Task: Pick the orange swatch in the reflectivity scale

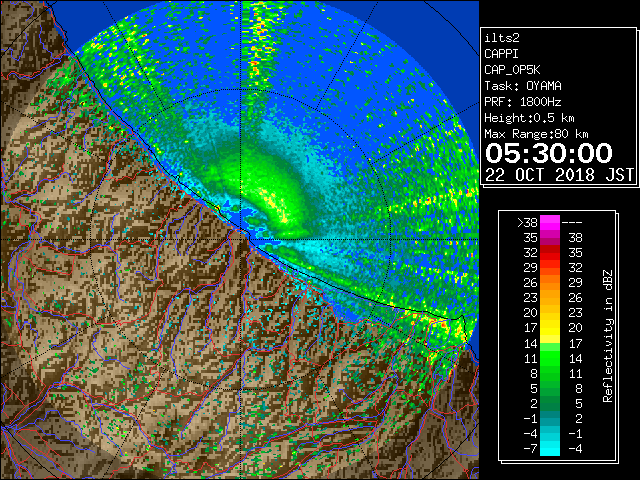Action: click(550, 282)
